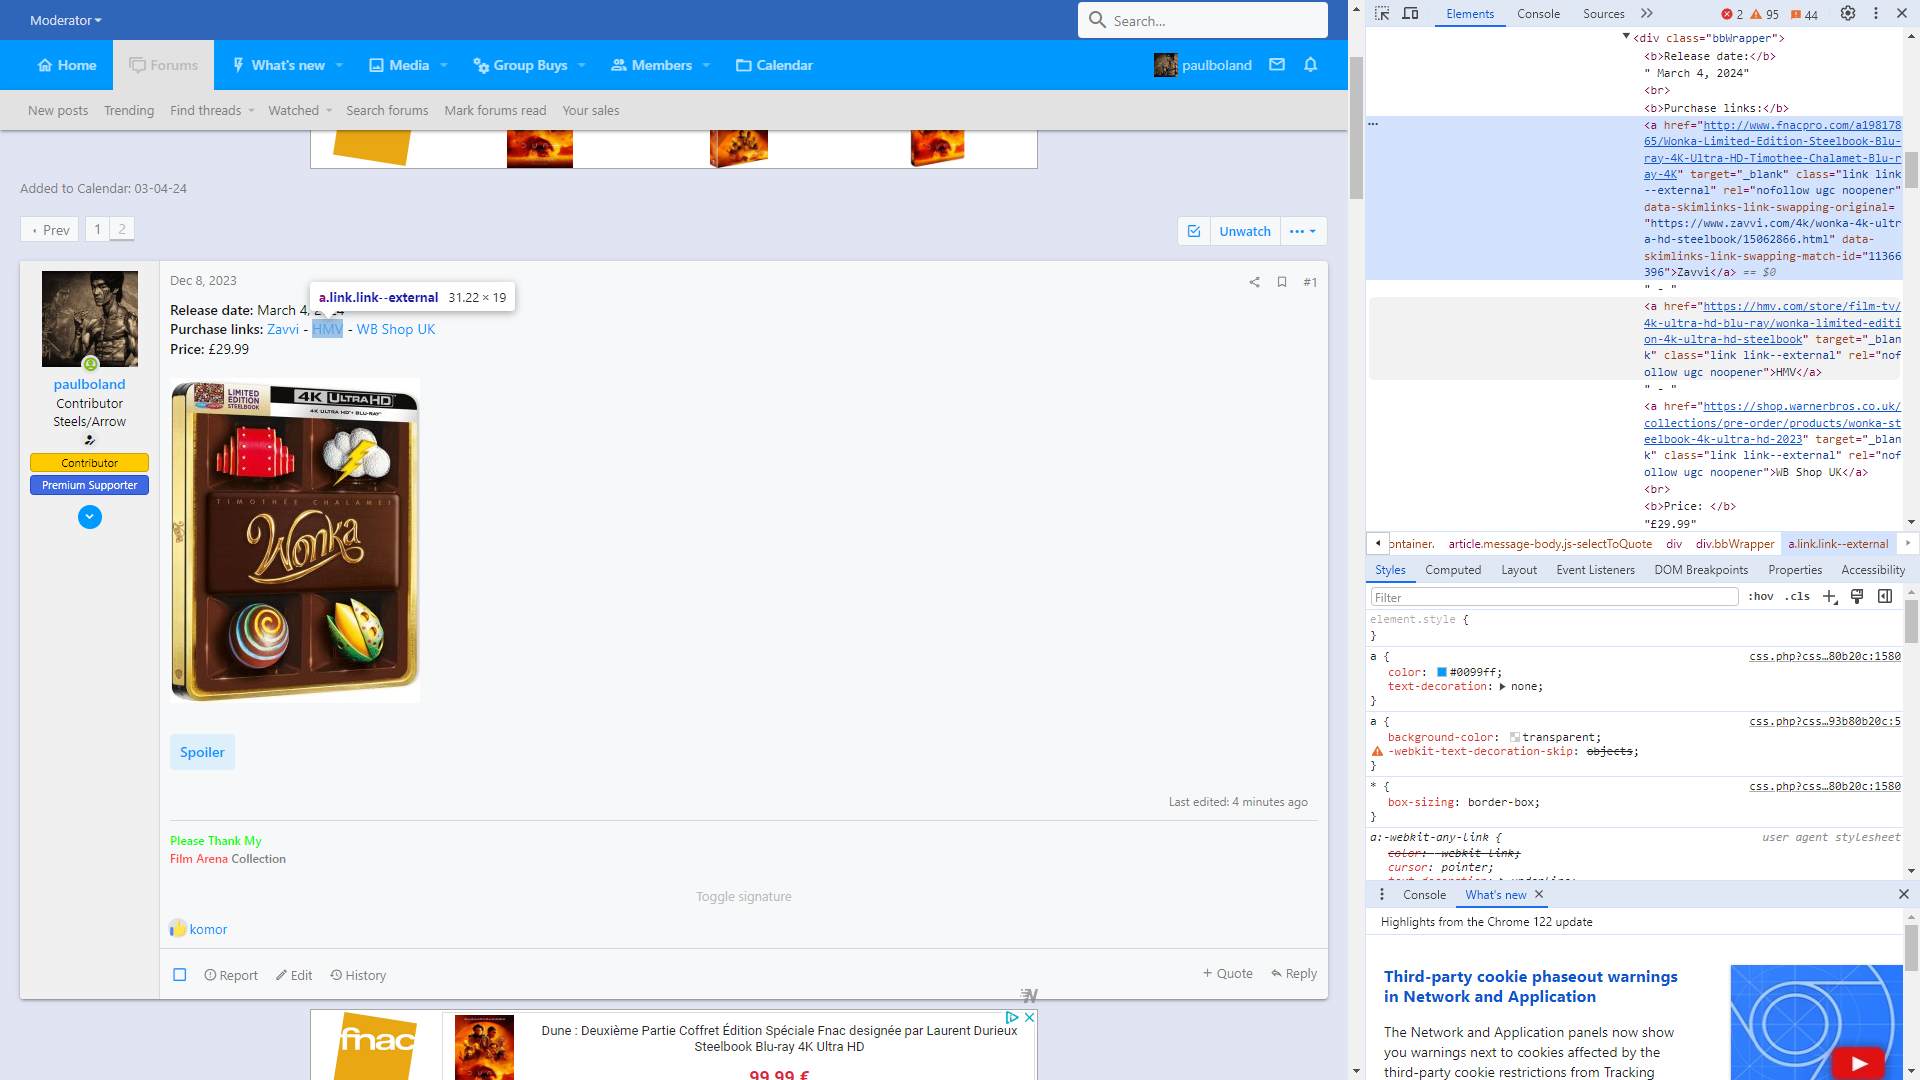Open the Event Listeners tab
Viewport: 1920px width, 1080px height.
[x=1595, y=570]
